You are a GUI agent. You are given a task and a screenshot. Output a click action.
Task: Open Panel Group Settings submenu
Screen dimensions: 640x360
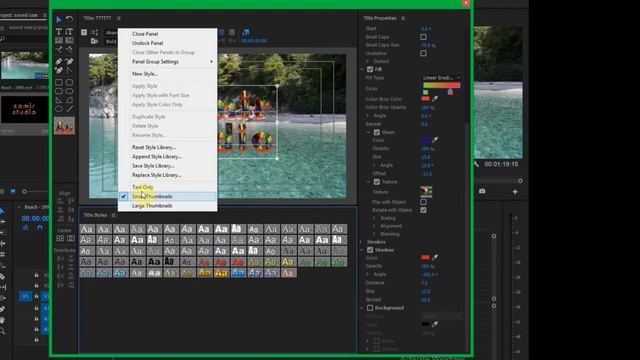point(168,62)
